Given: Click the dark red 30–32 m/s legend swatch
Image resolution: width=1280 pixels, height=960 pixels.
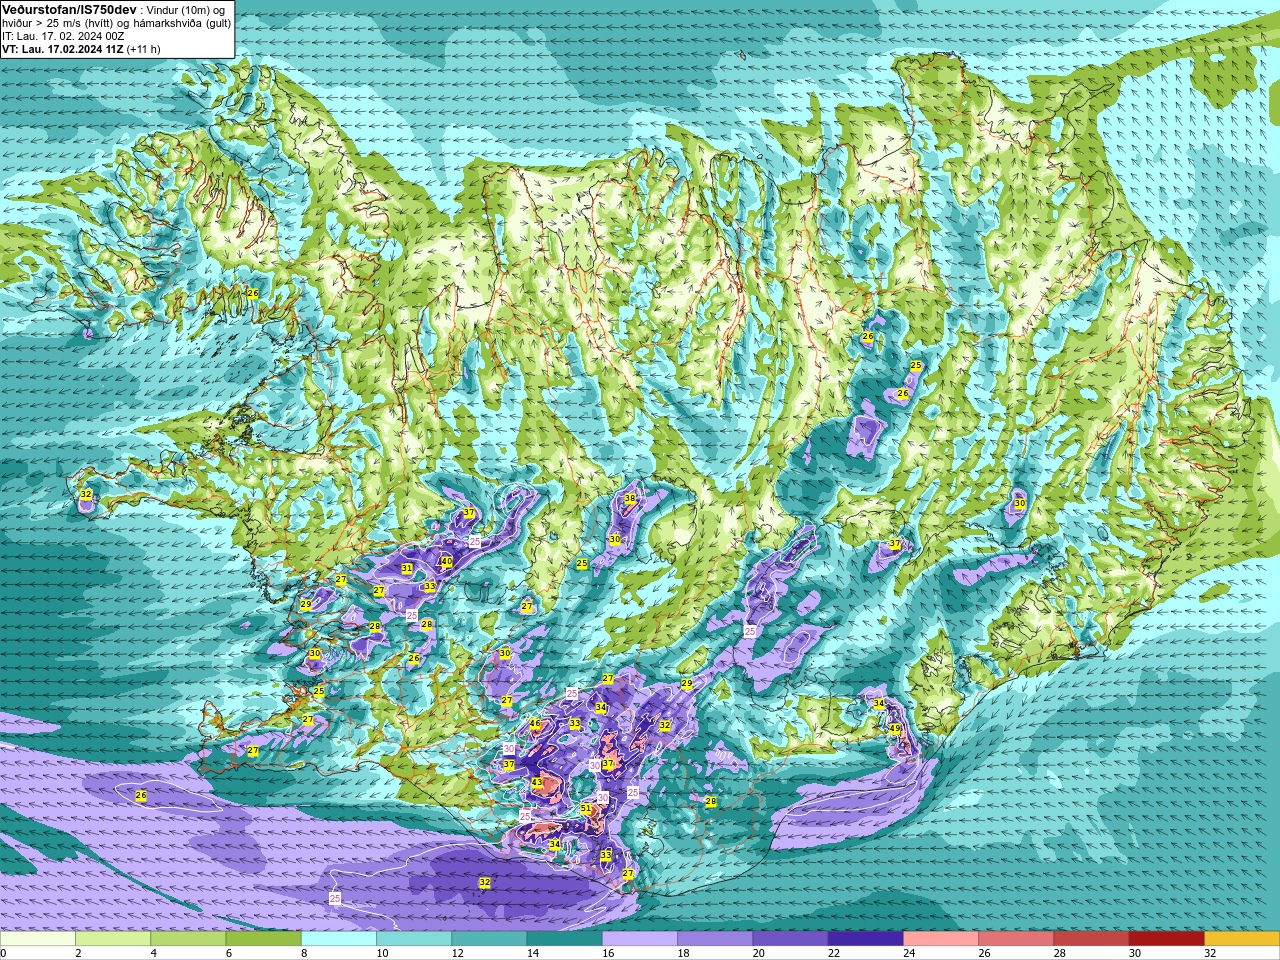Looking at the screenshot, I should coord(1166,939).
